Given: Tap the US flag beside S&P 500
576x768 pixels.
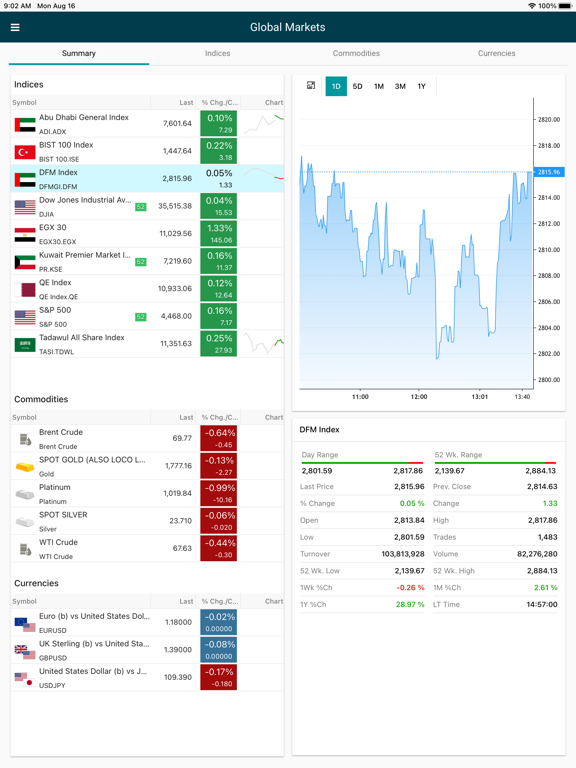Looking at the screenshot, I should click(25, 317).
